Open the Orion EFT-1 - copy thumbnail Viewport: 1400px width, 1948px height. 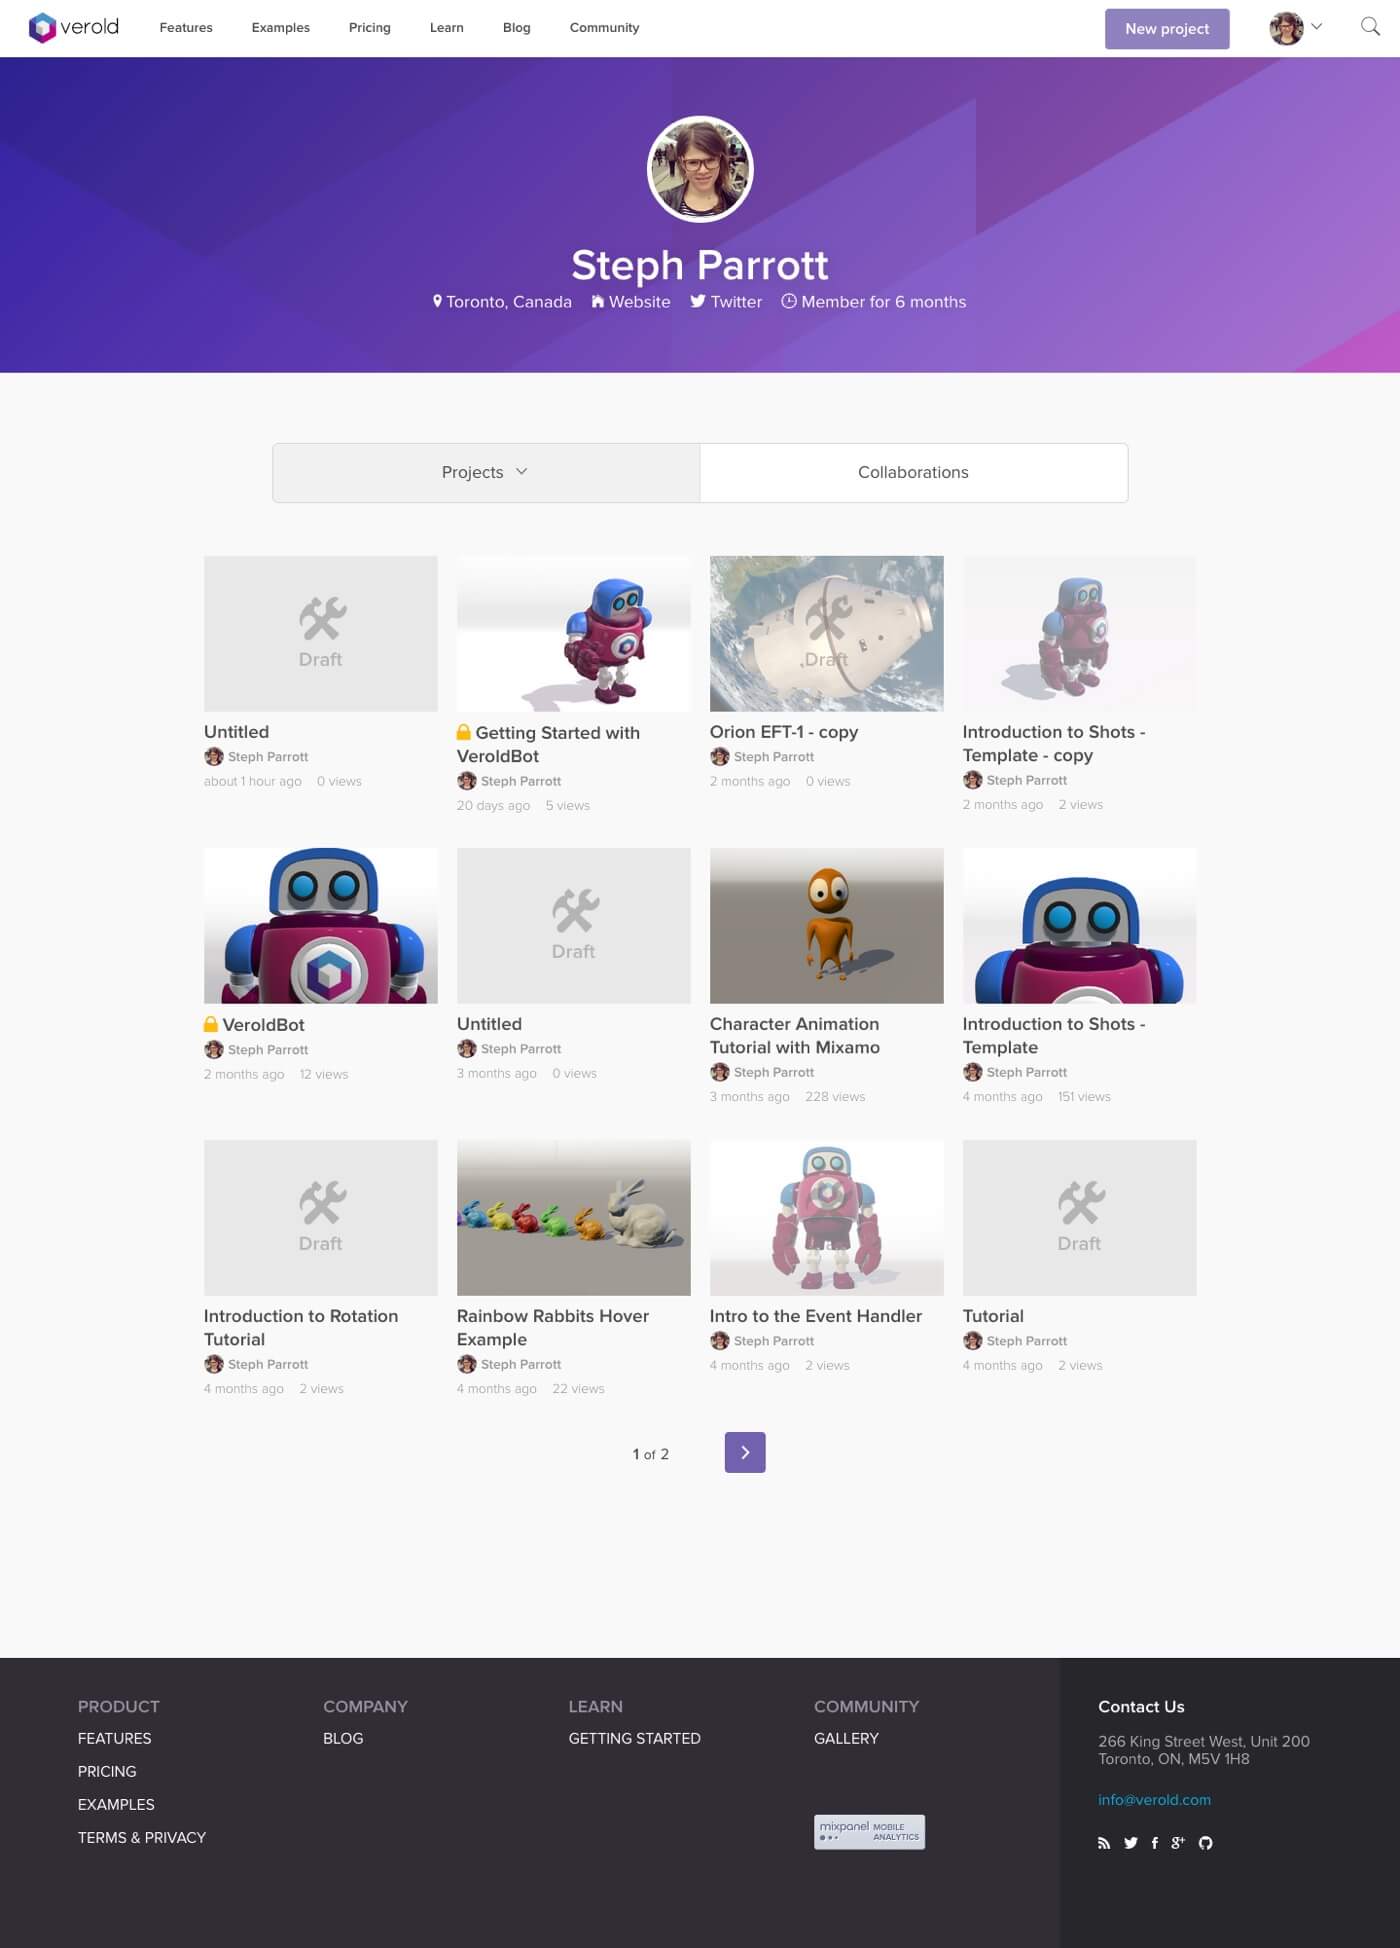coord(827,634)
